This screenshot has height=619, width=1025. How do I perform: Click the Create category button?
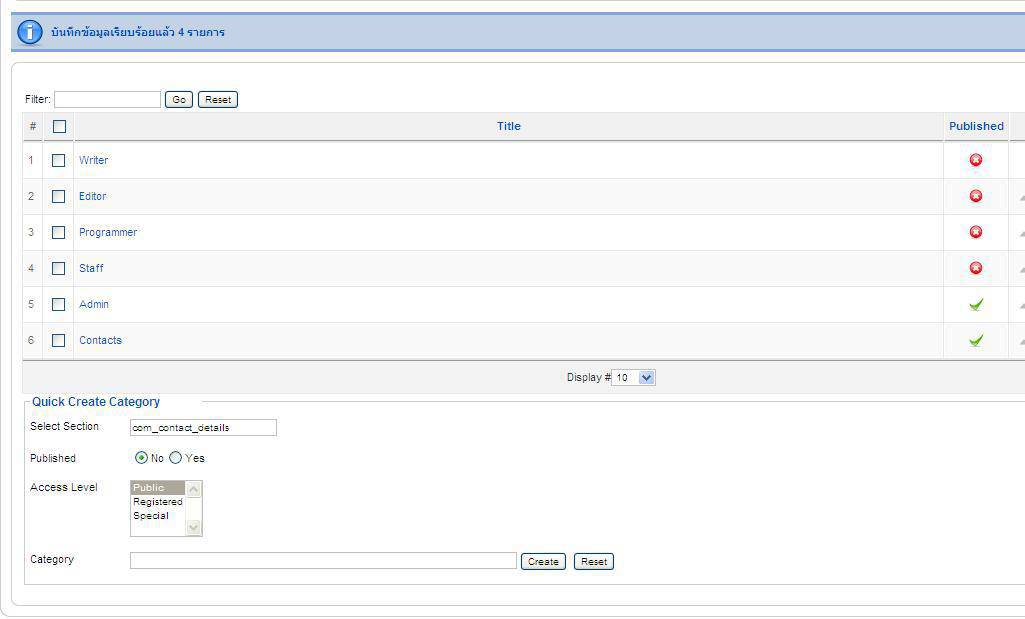click(x=543, y=561)
